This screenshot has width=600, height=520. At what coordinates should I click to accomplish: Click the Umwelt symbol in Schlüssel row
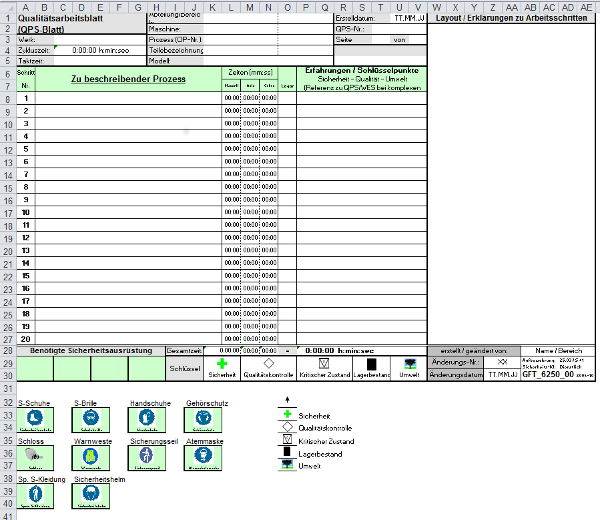pyautogui.click(x=407, y=364)
